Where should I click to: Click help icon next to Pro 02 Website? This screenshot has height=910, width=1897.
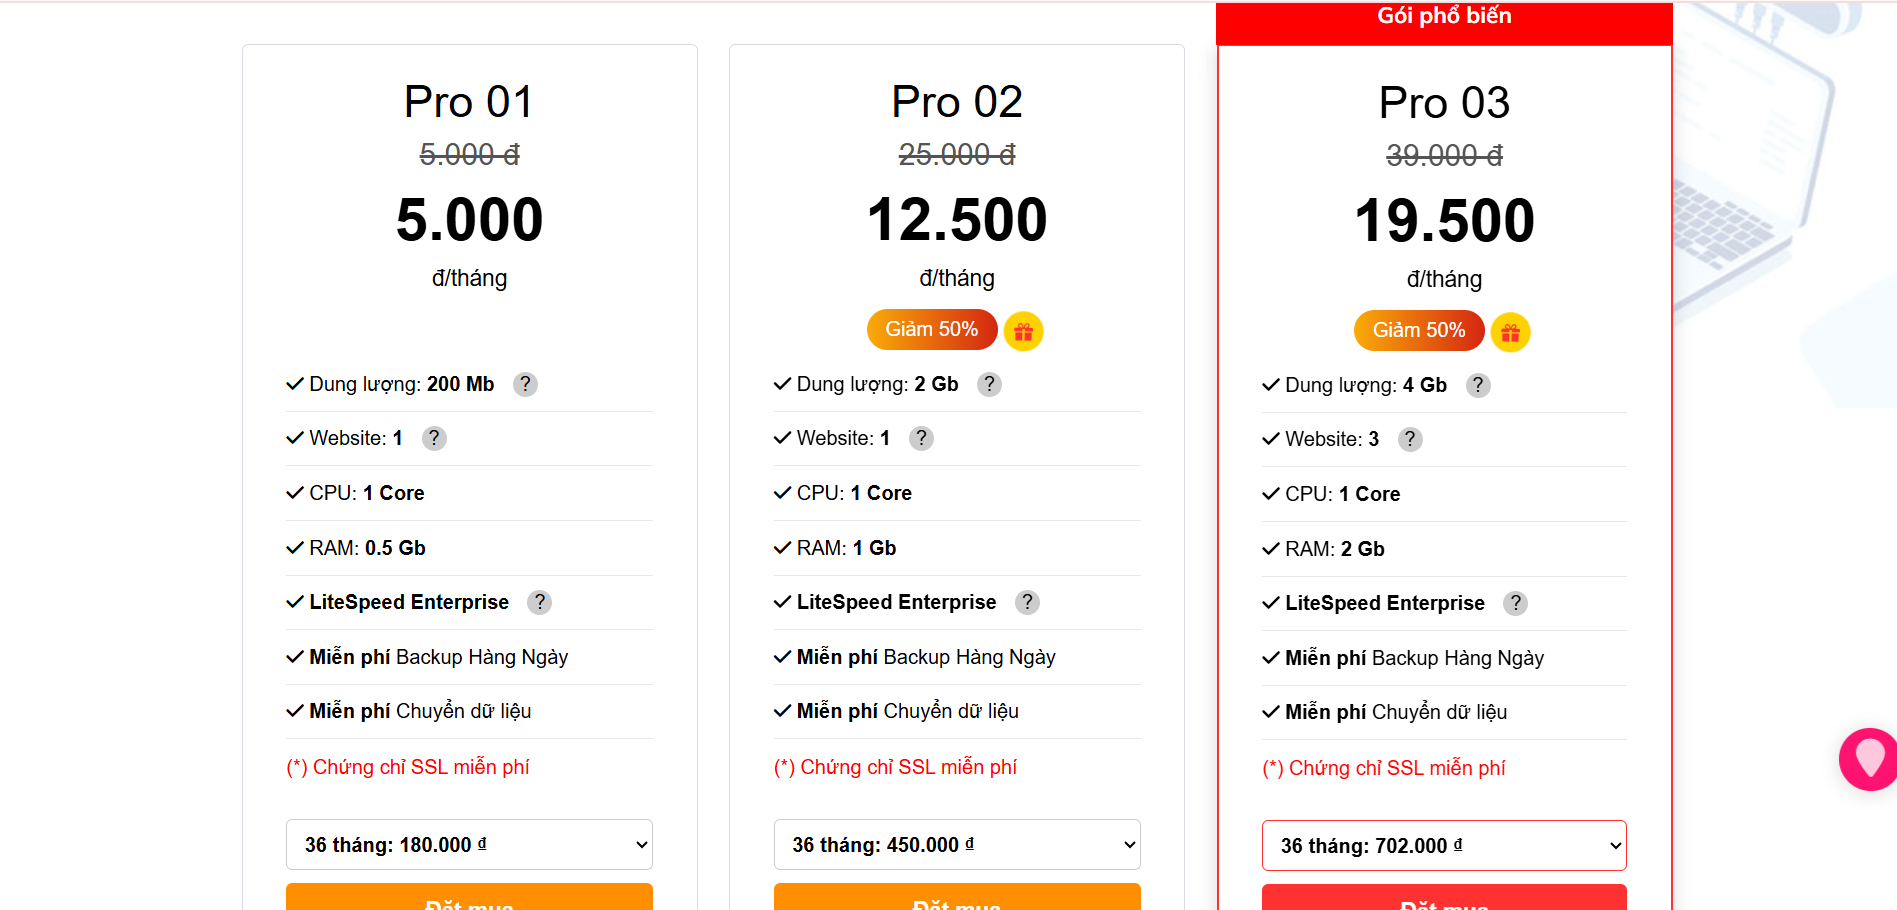pos(921,438)
